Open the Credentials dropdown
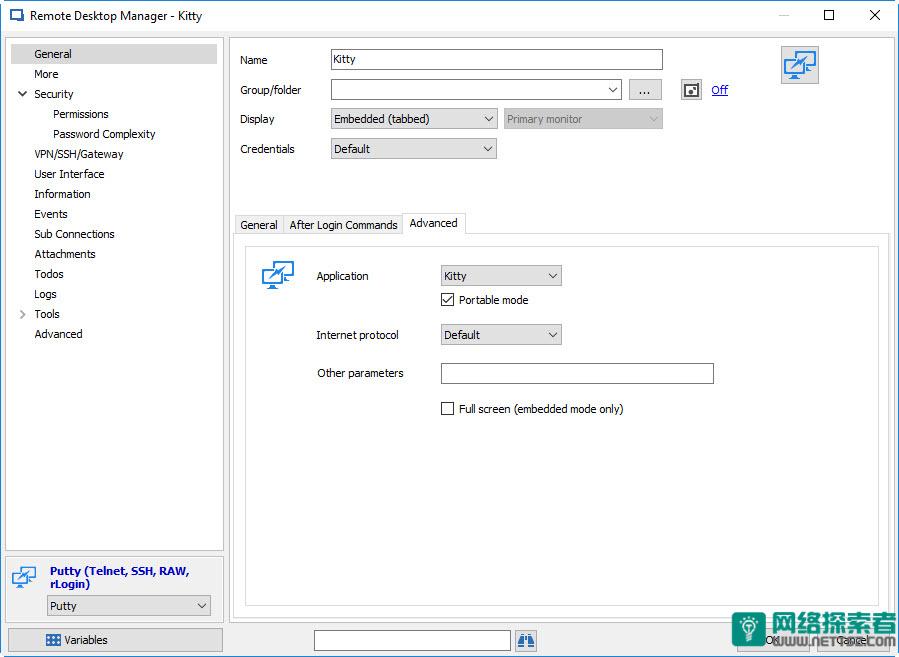The image size is (899, 657). tap(413, 148)
